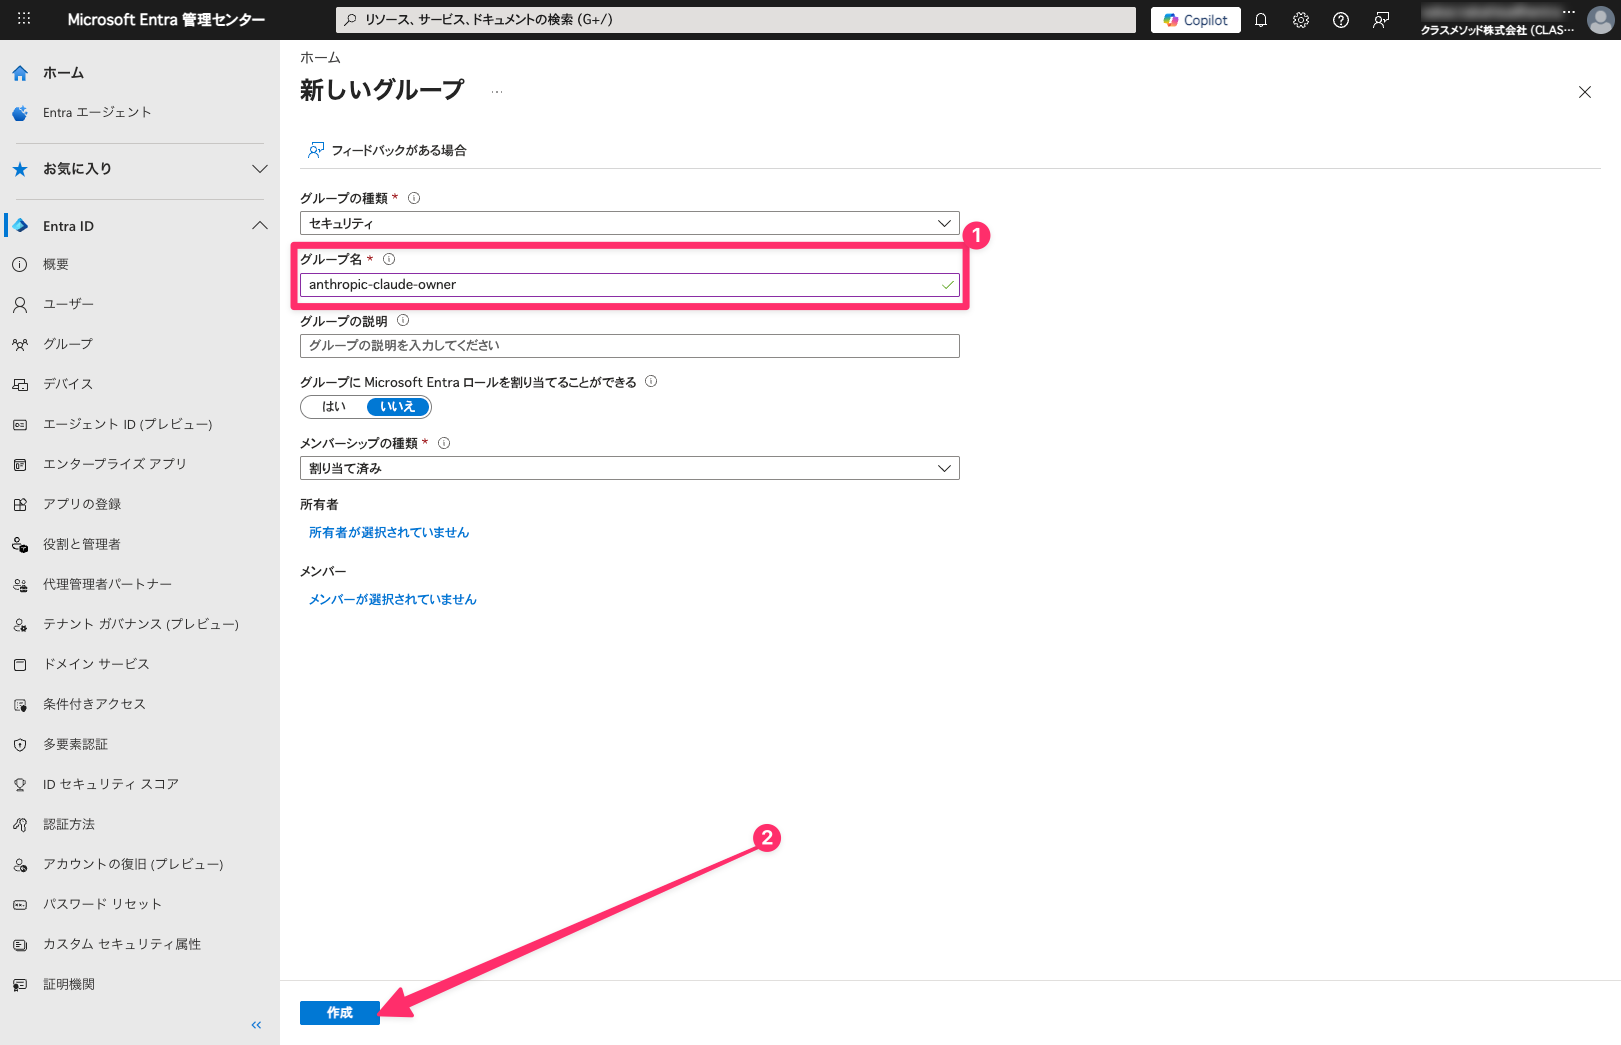This screenshot has height=1045, width=1621.
Task: Click info icon beside グループ名 label
Action: 389,259
